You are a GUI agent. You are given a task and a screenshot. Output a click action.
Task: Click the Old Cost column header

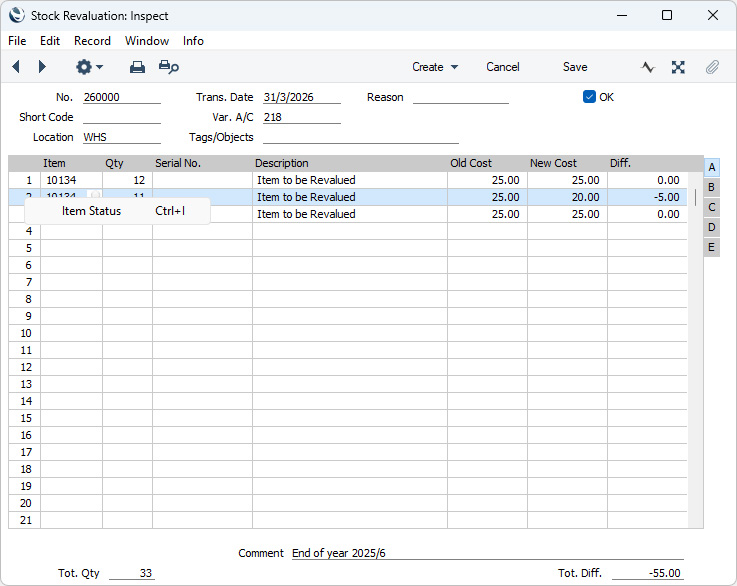470,163
